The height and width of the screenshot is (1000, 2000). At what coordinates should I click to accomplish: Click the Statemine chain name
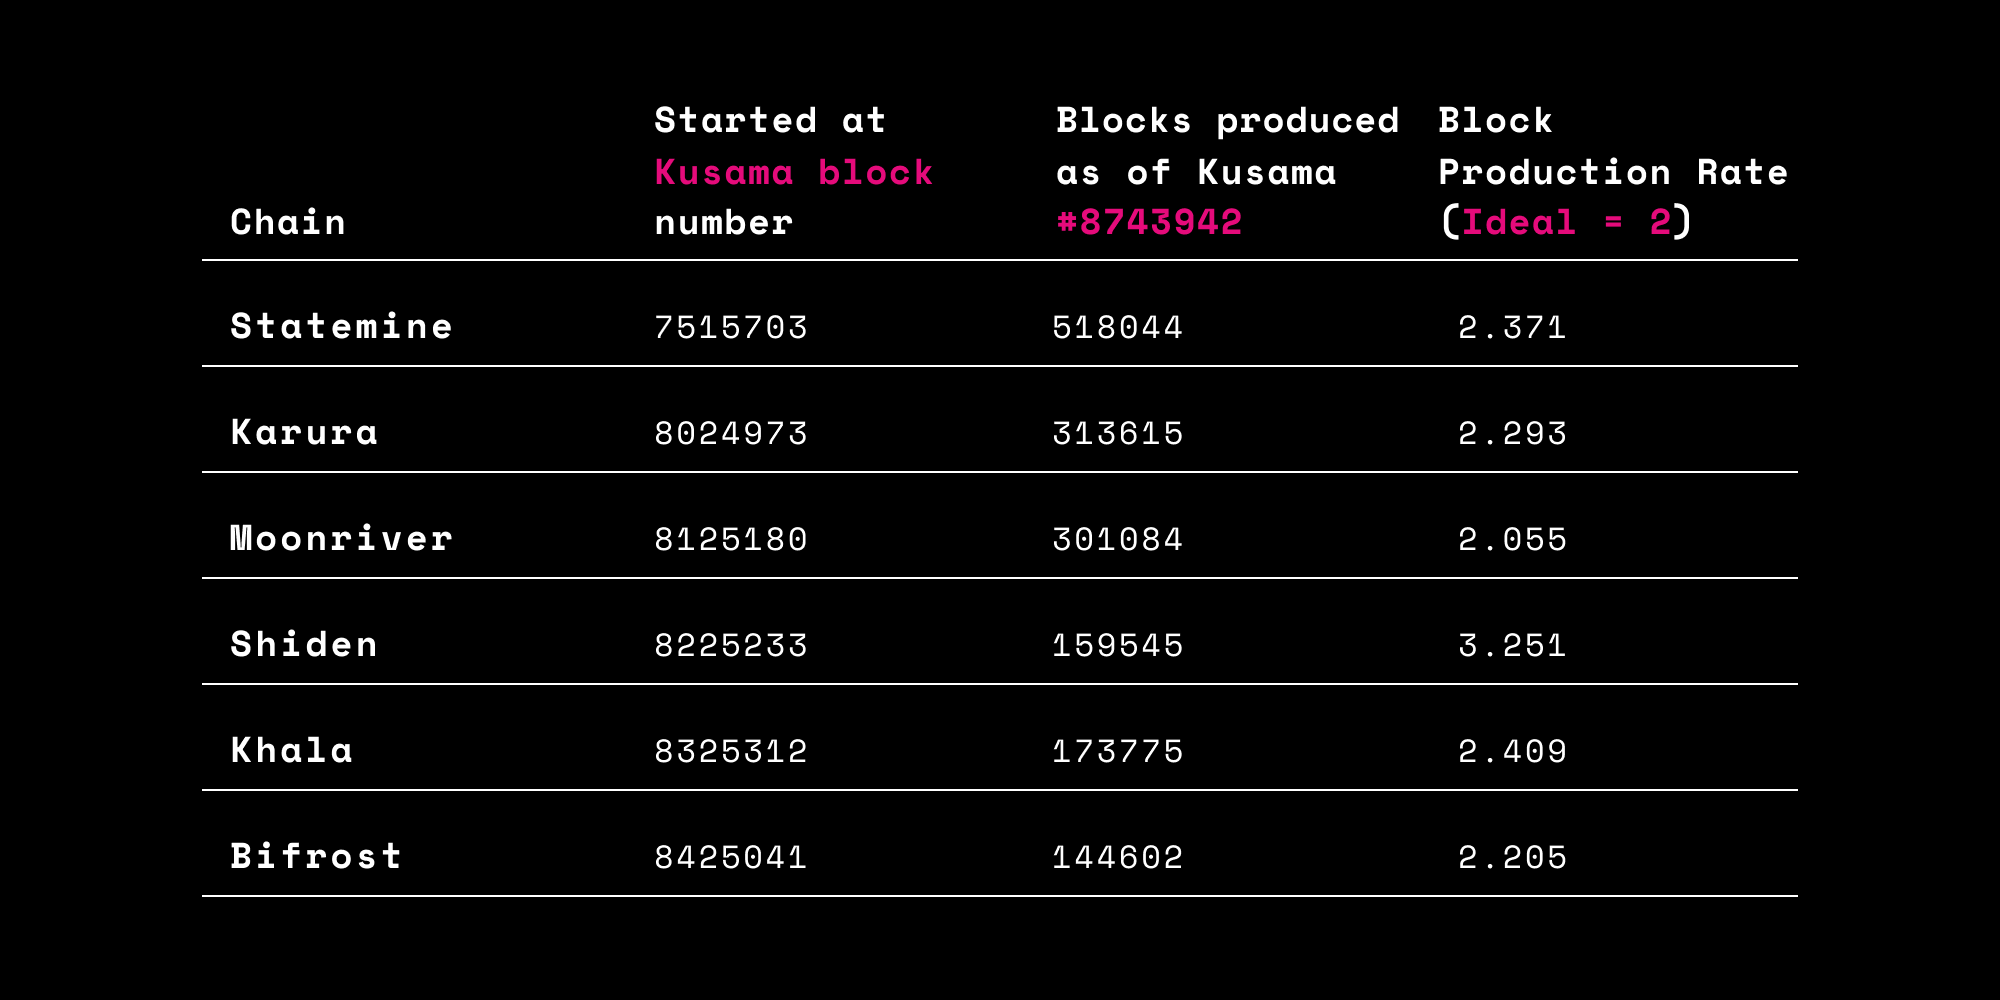(x=341, y=327)
